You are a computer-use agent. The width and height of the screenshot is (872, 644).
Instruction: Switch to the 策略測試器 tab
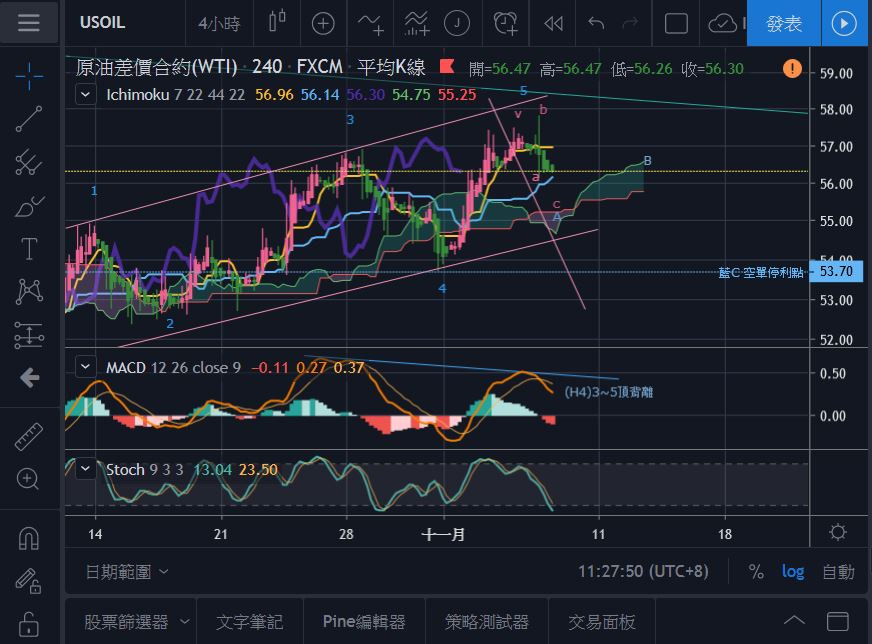(486, 621)
